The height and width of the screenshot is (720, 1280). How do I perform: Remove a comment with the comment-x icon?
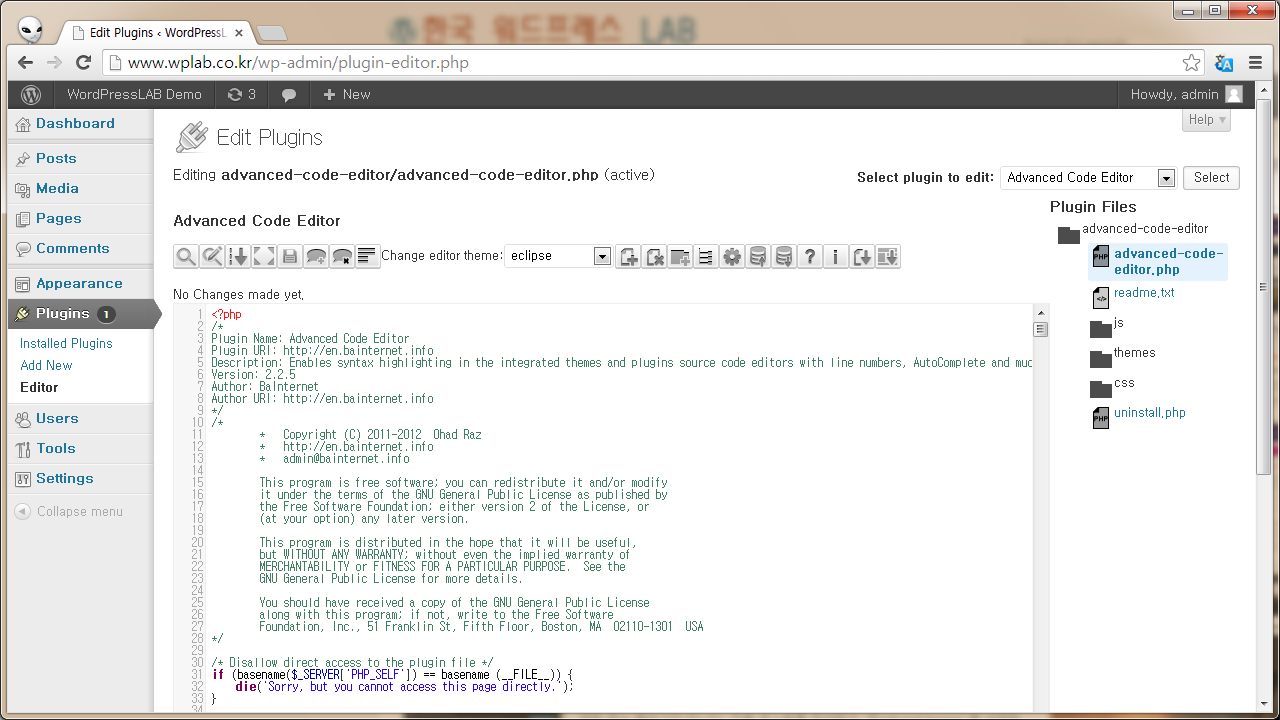pos(342,256)
